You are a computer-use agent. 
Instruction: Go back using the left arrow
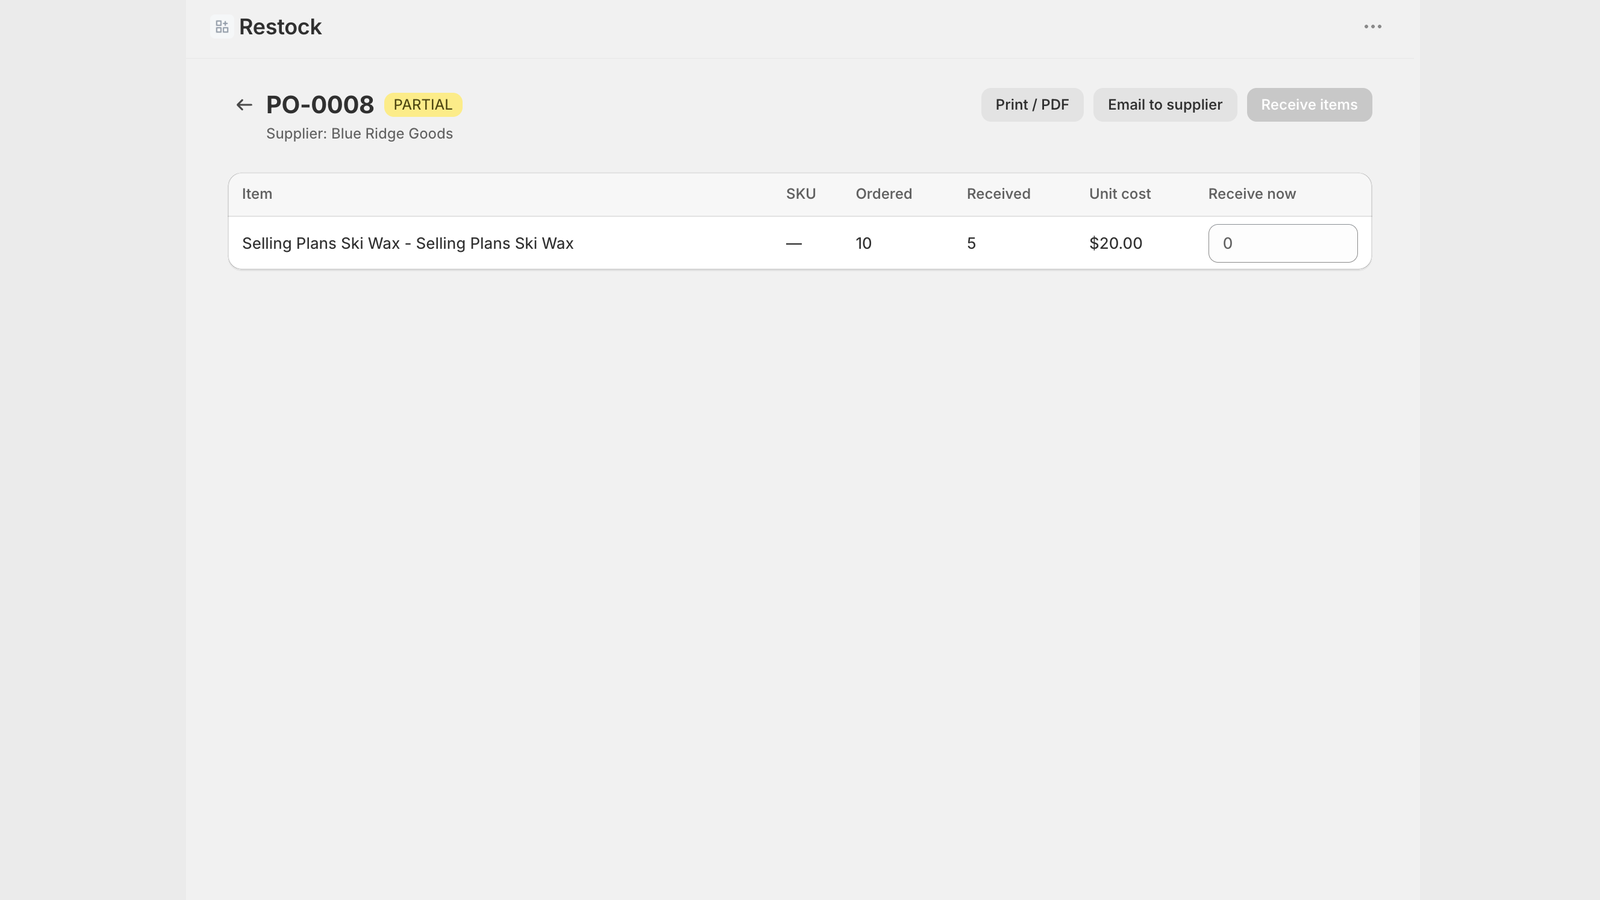pyautogui.click(x=244, y=105)
